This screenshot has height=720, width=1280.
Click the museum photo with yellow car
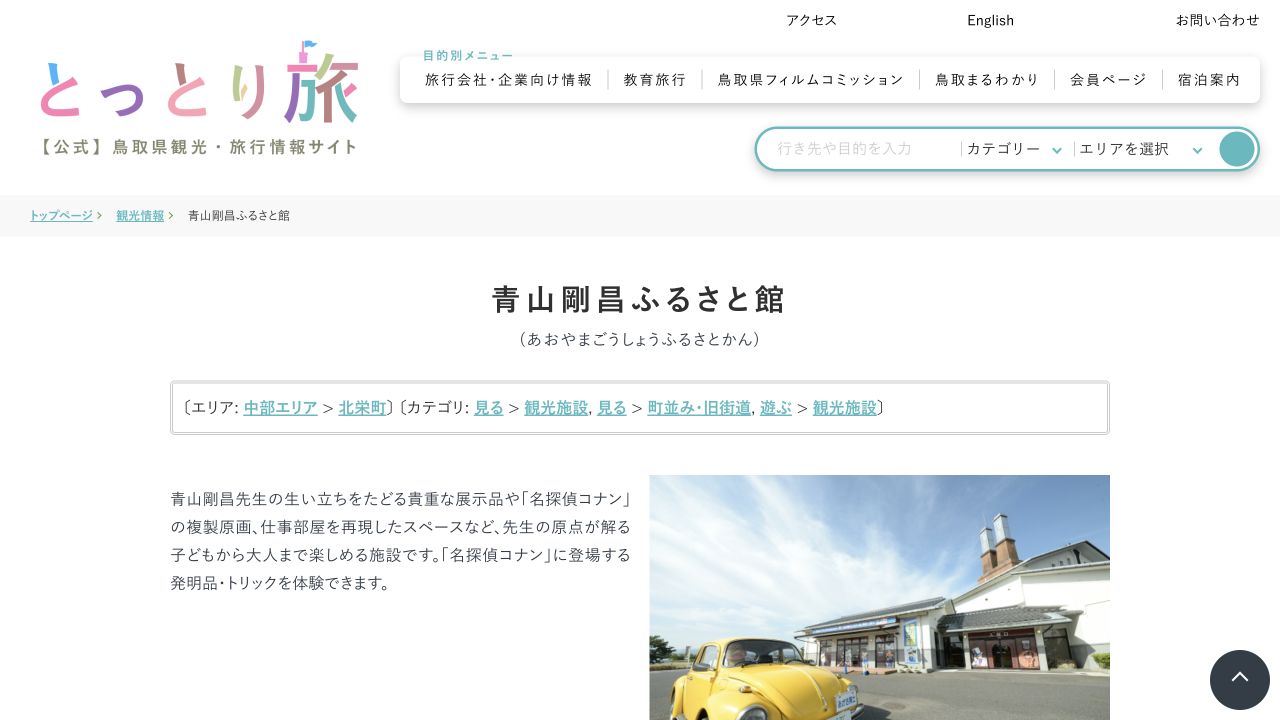coord(879,597)
